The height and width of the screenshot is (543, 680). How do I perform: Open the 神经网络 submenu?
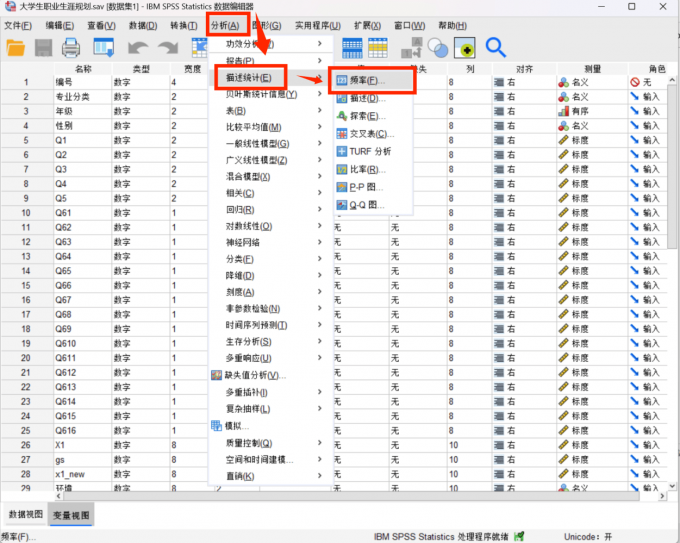(x=271, y=242)
